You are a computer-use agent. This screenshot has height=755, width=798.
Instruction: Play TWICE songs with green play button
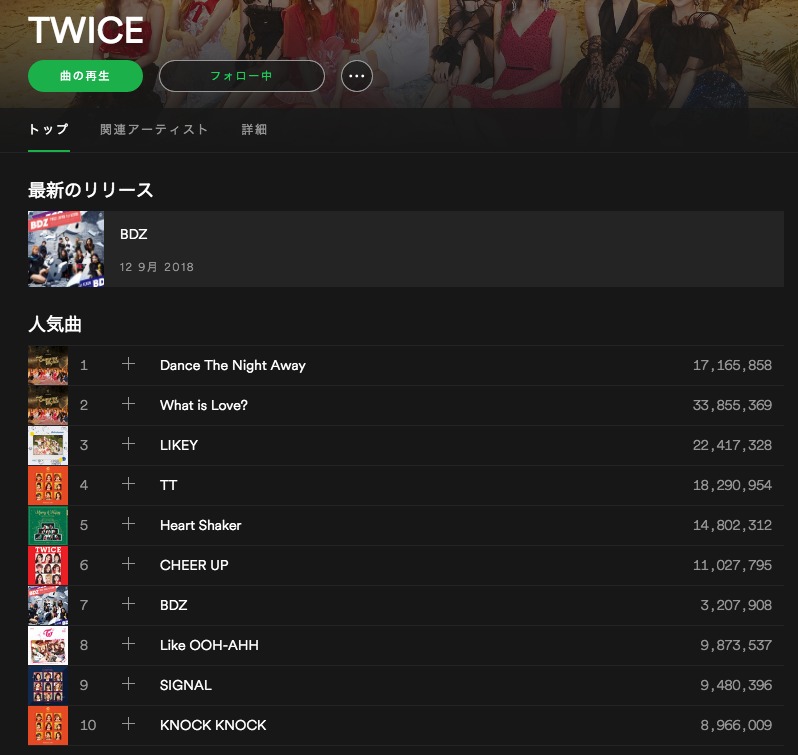point(85,76)
